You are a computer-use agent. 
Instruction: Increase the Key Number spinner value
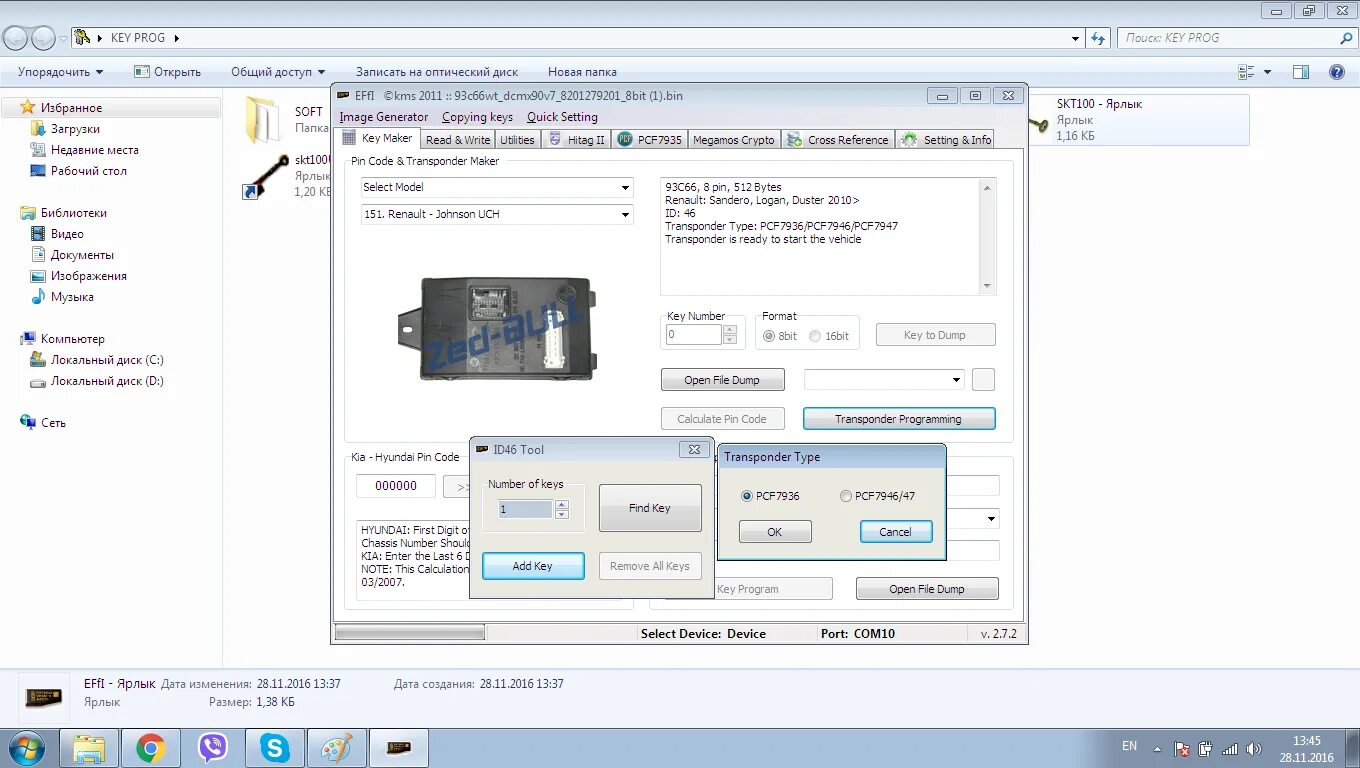coord(729,330)
